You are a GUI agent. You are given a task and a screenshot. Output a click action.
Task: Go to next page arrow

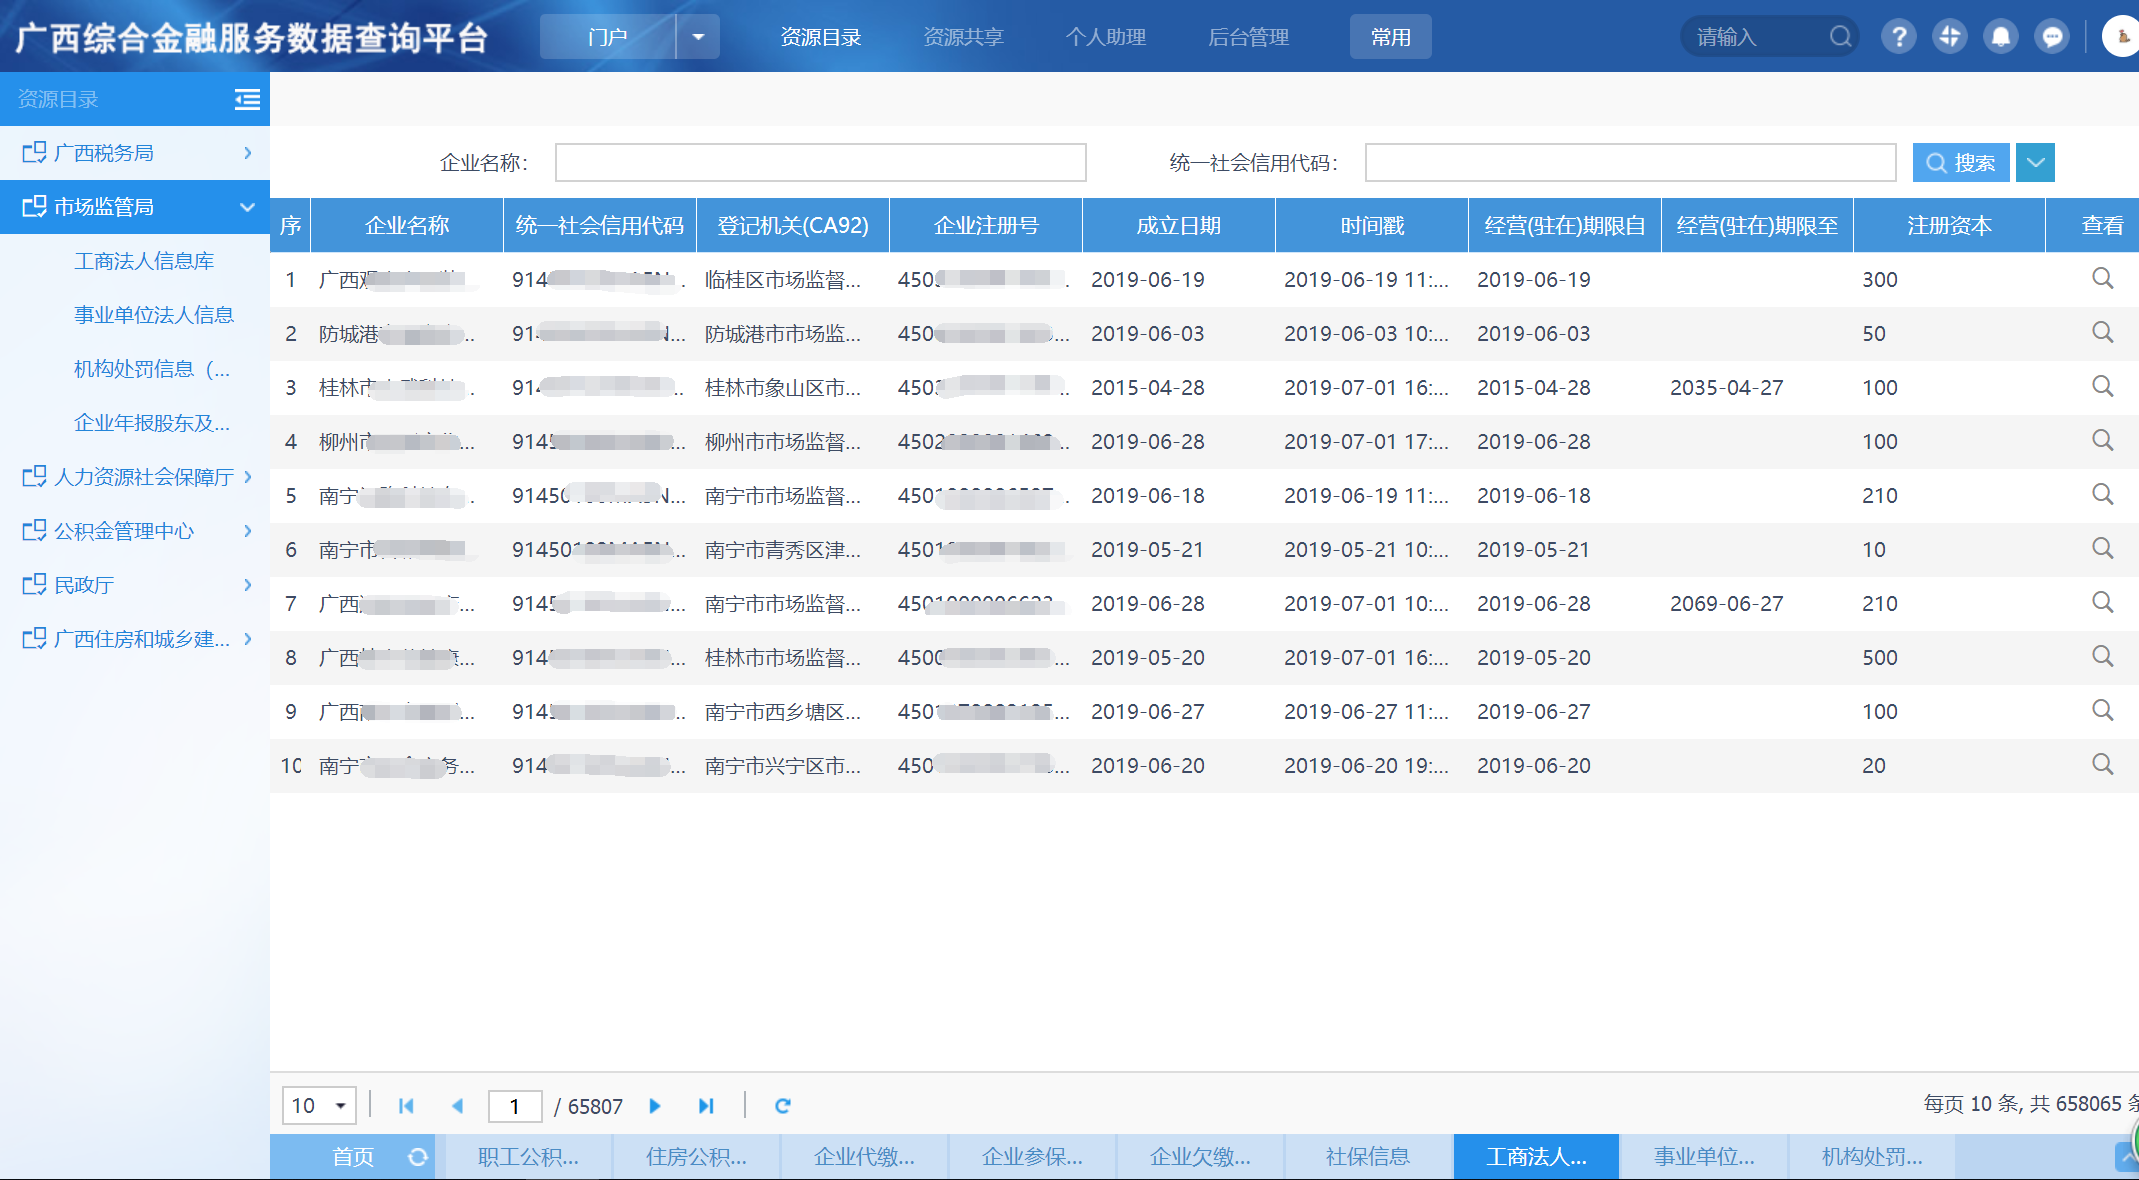click(655, 1106)
